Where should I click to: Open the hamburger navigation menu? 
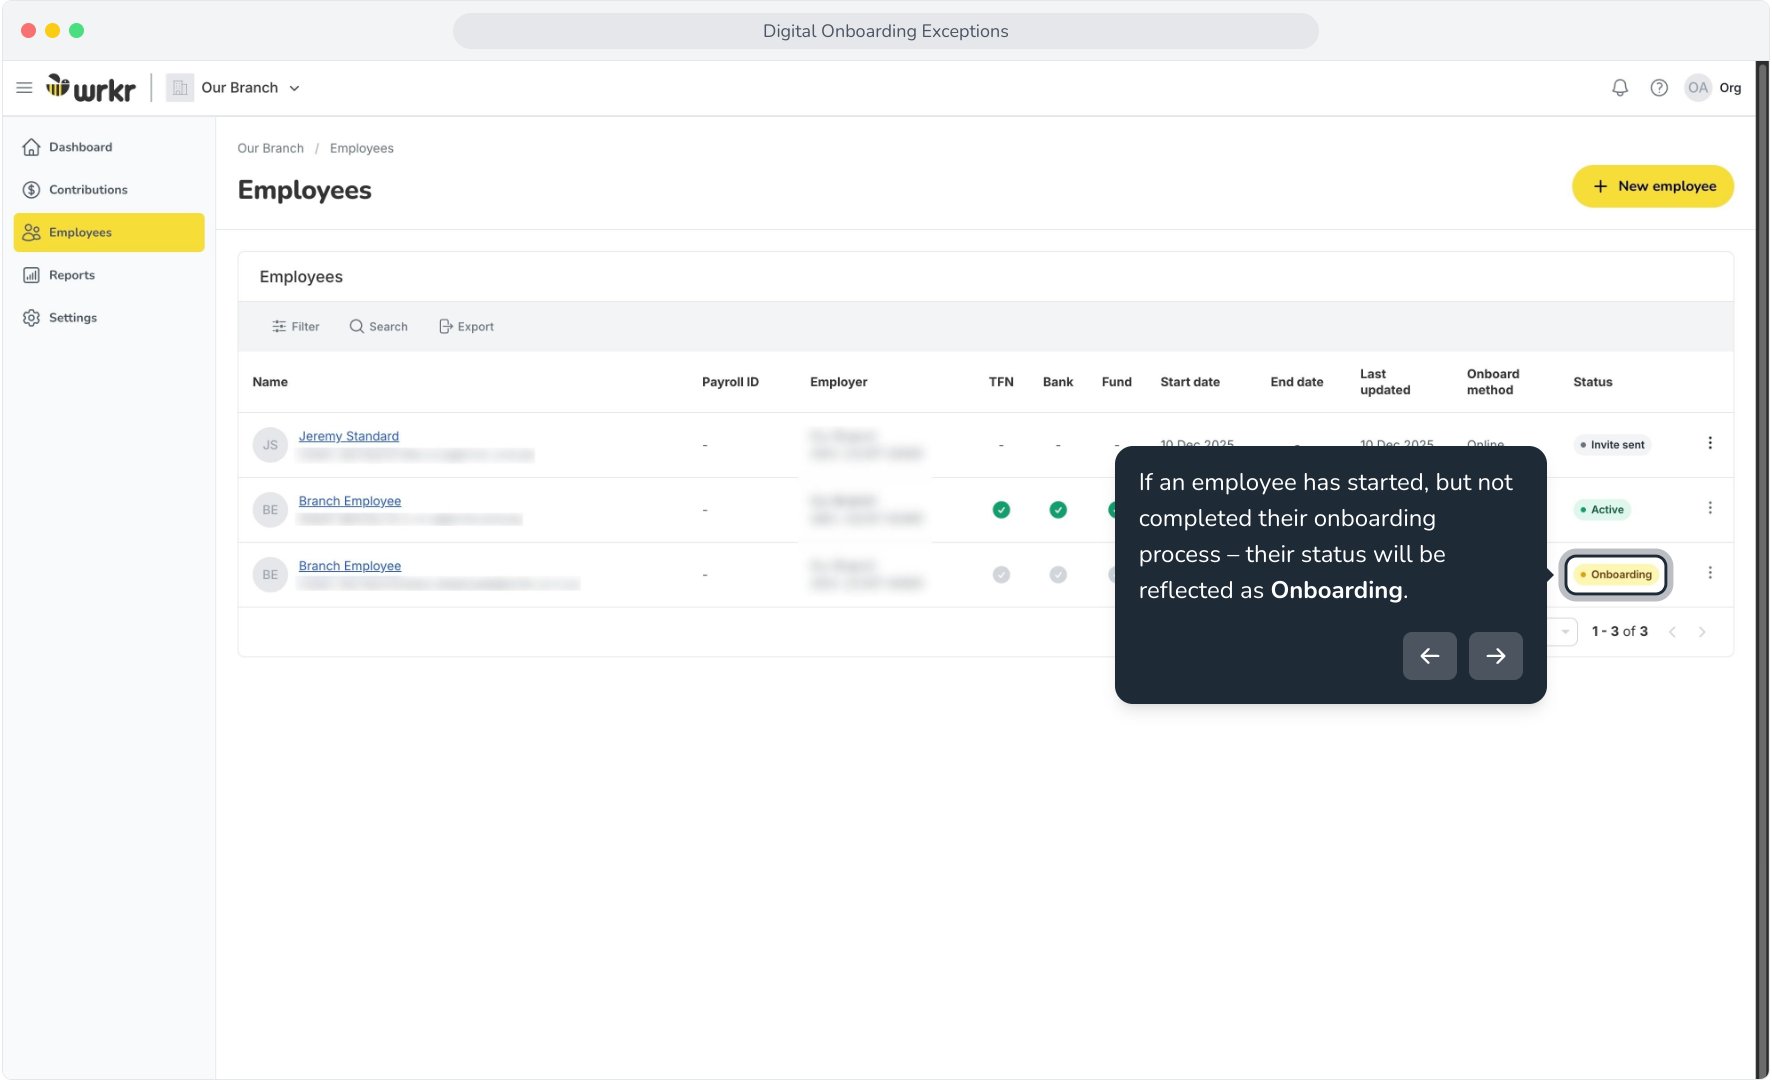pos(24,88)
